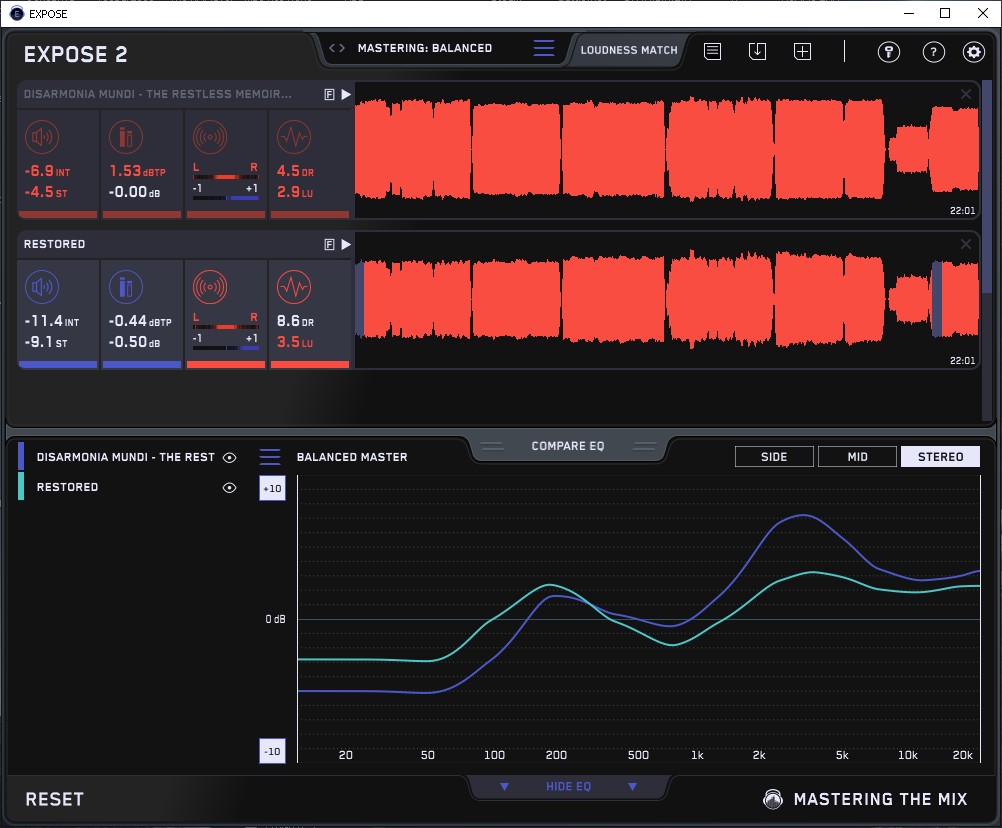Select the Mid EQ channel tab
The width and height of the screenshot is (1002, 828).
pos(857,457)
